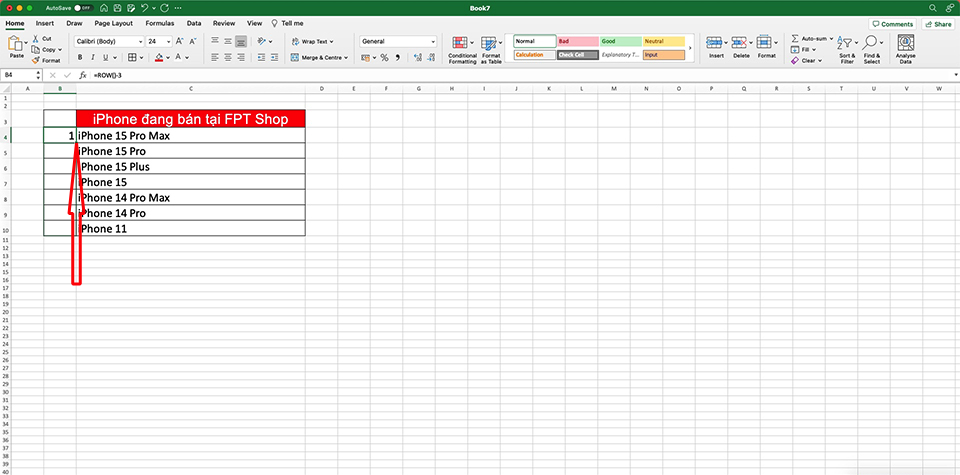Click the Align Left icon
960x475 pixels.
(x=215, y=58)
